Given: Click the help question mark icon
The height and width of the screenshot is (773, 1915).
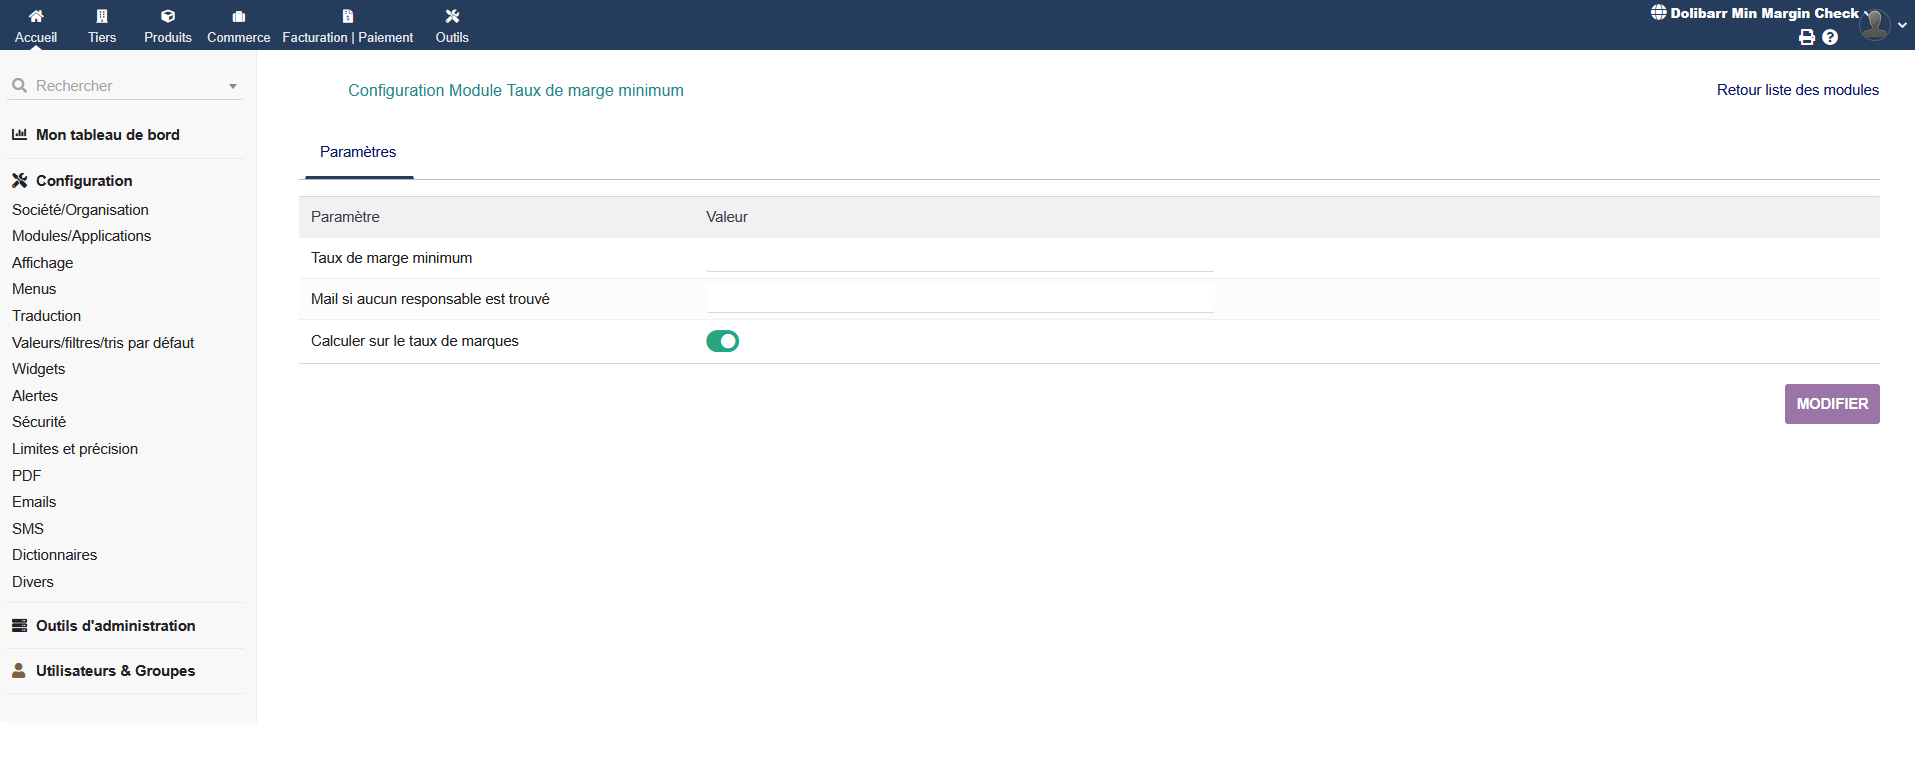Looking at the screenshot, I should [x=1830, y=37].
